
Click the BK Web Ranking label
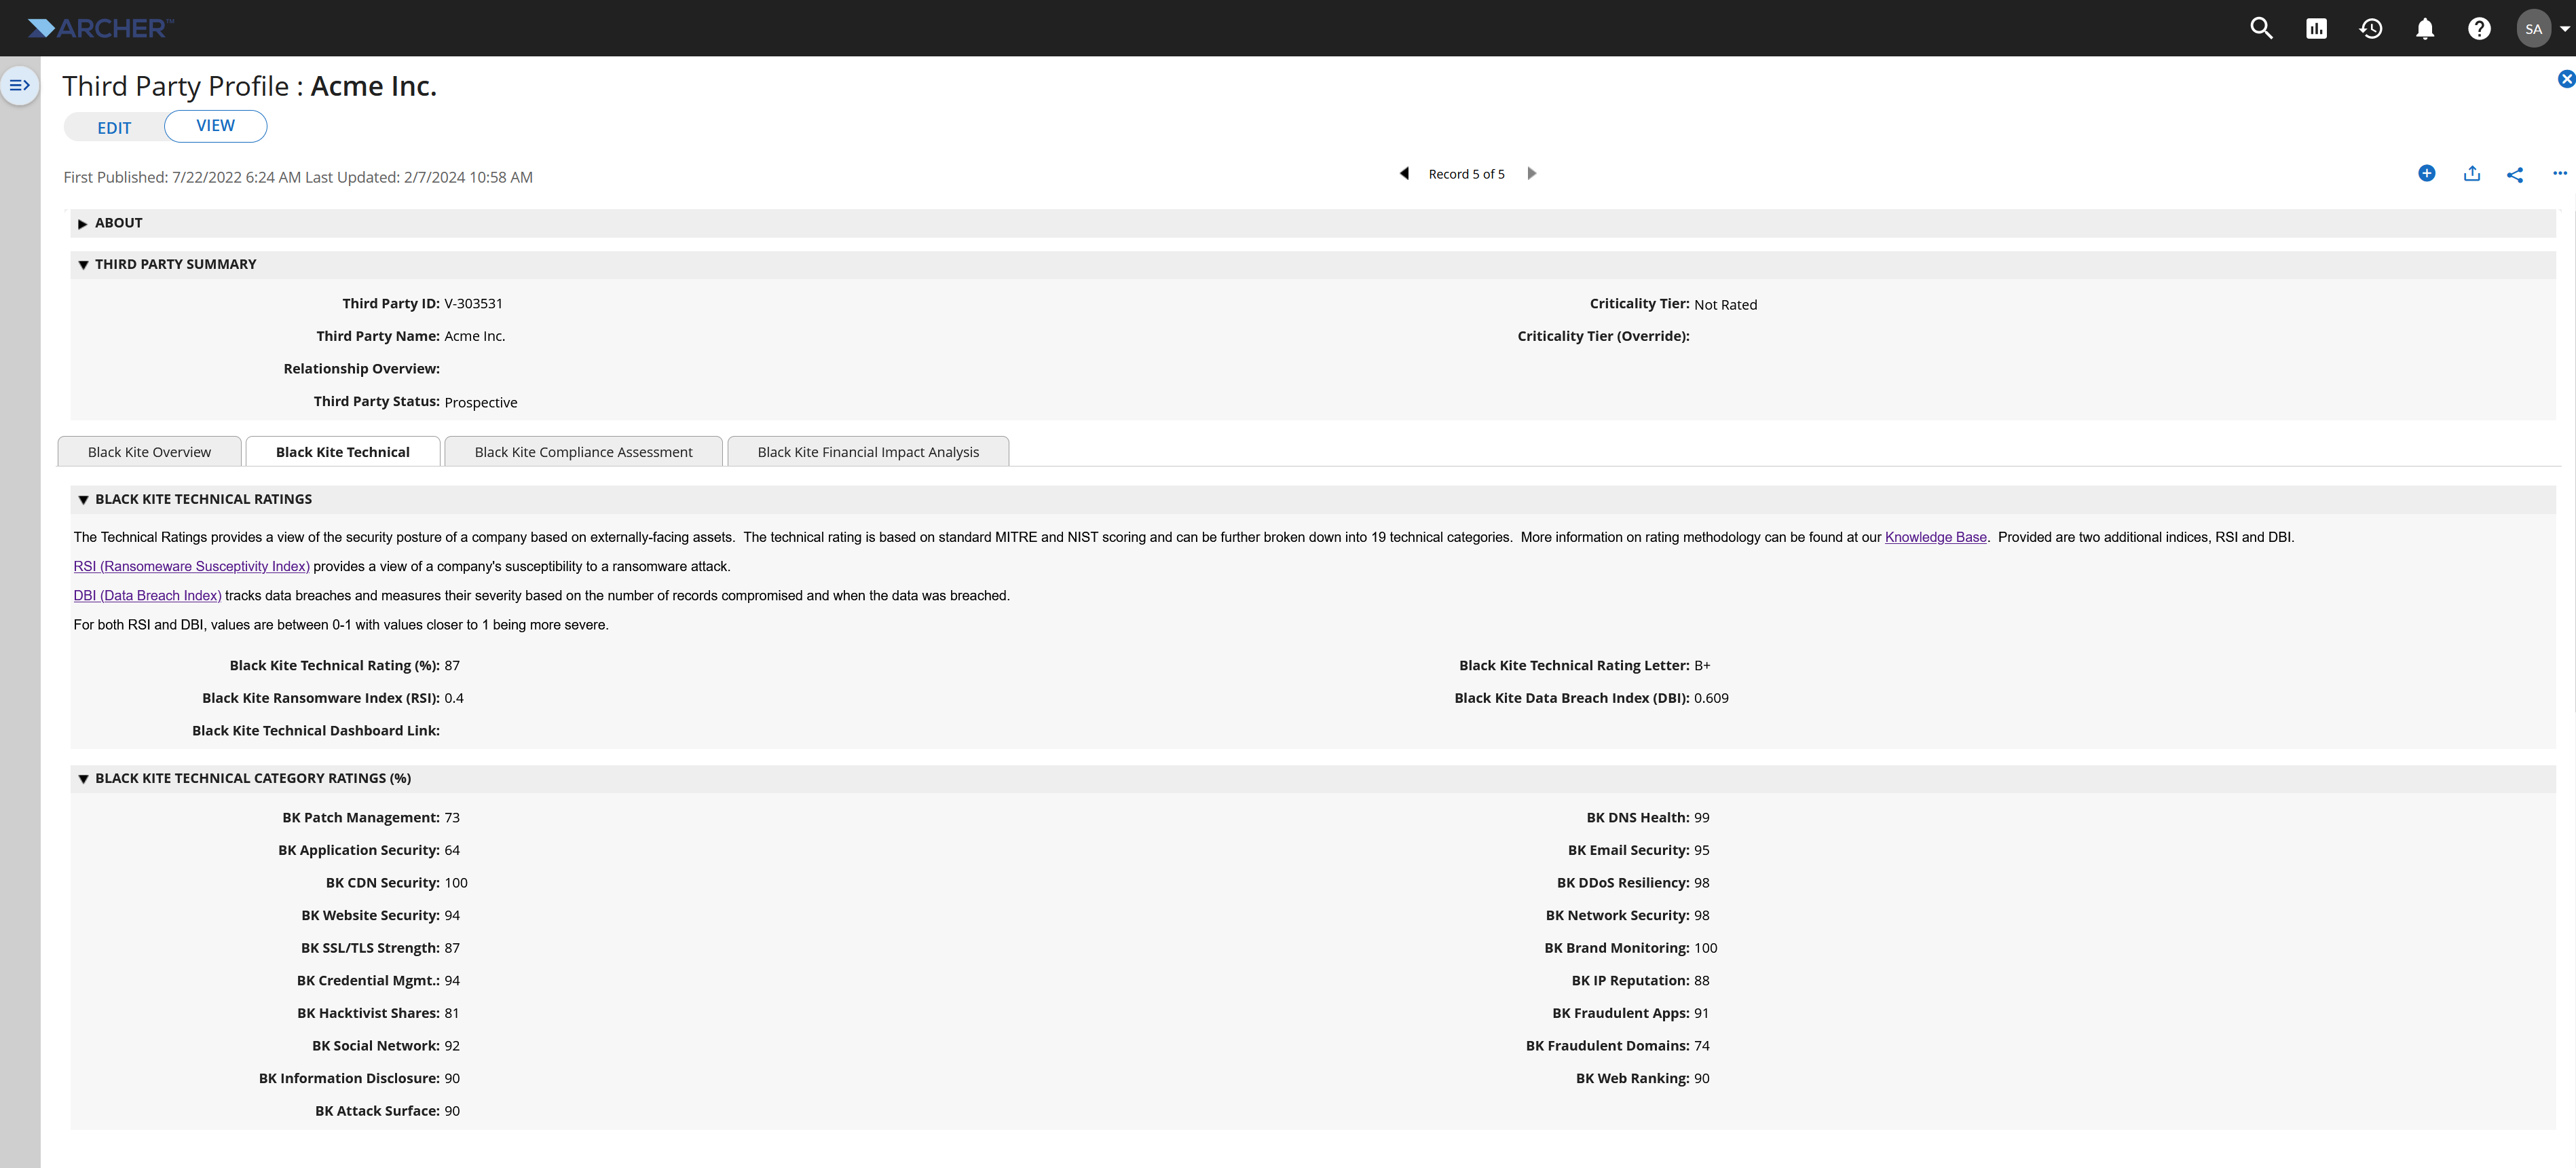coord(1632,1079)
